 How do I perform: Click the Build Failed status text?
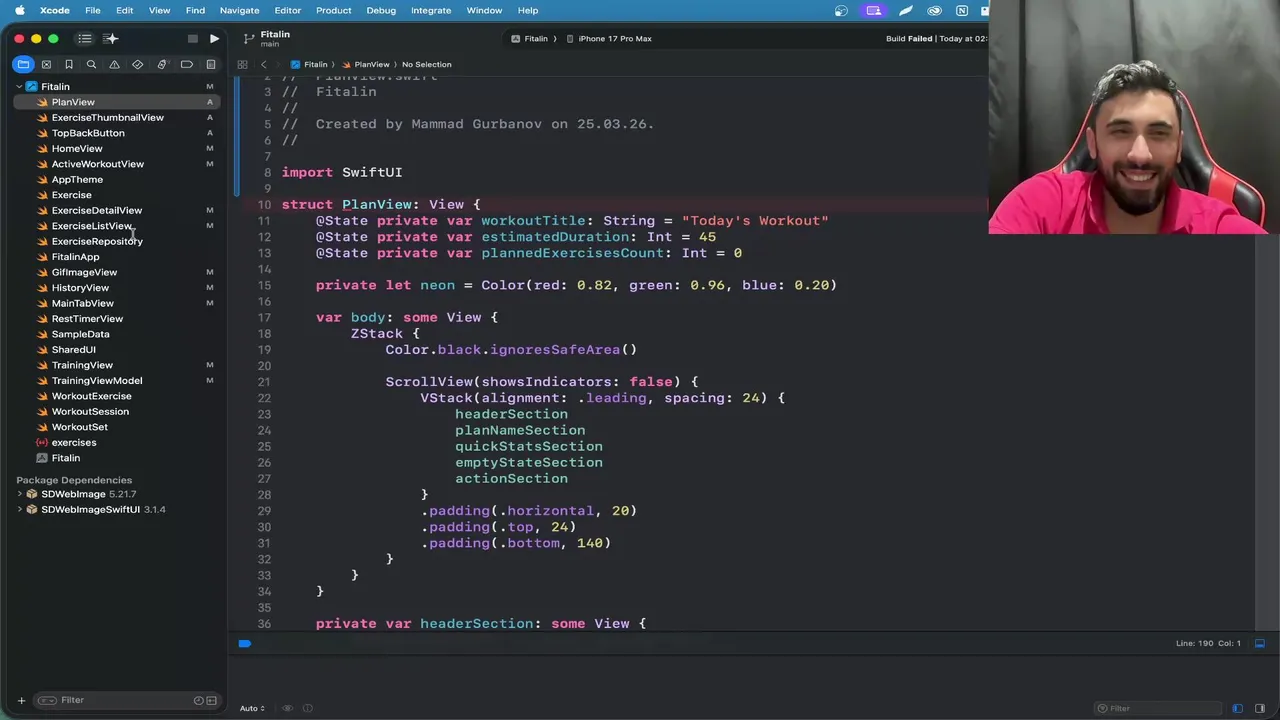pos(909,39)
